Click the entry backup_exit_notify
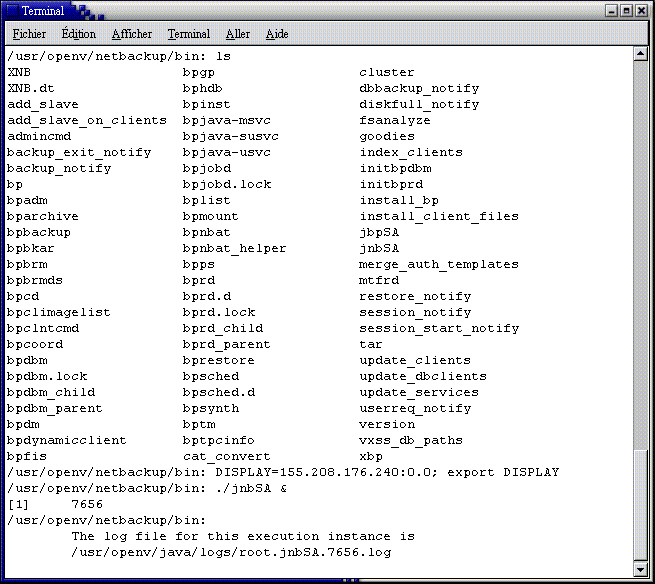The image size is (655, 584). pos(79,153)
